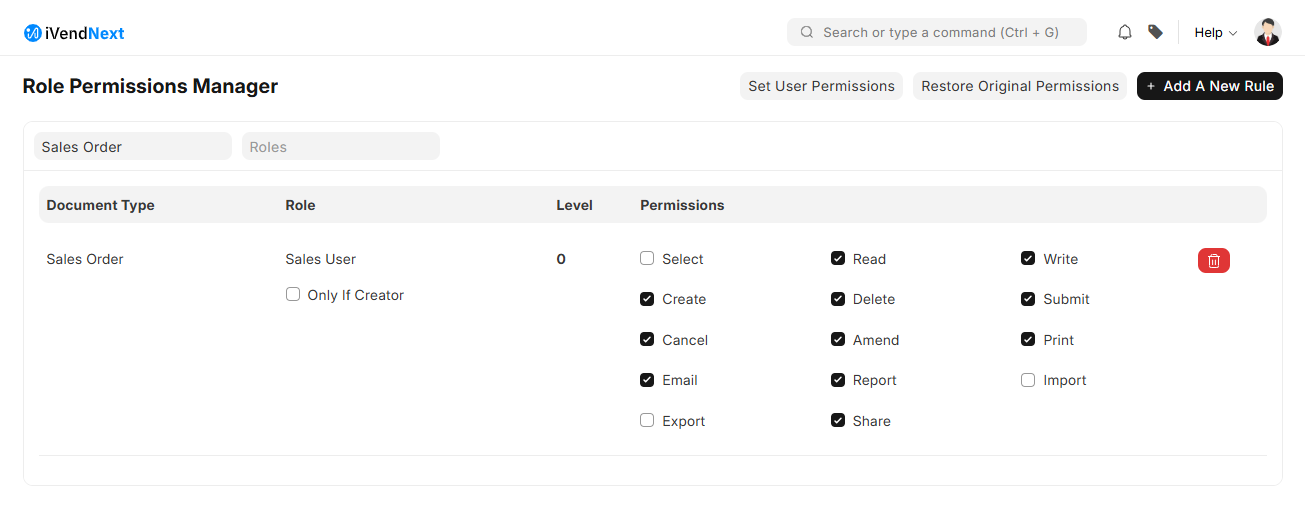Click the iVendNext logo
The height and width of the screenshot is (507, 1305).
[74, 33]
